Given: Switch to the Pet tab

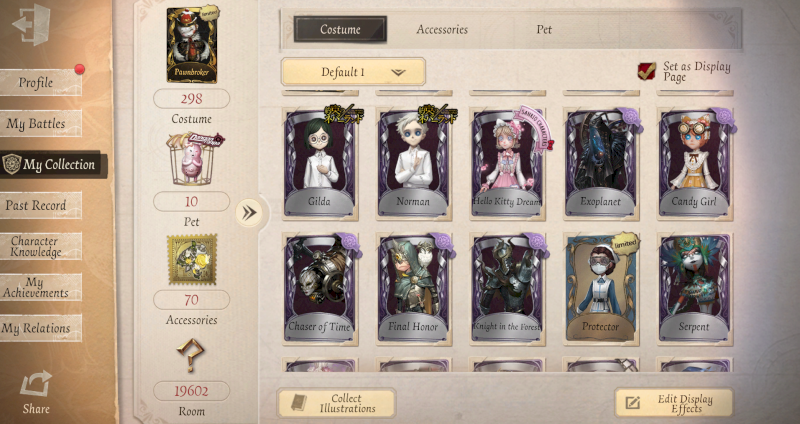Looking at the screenshot, I should (x=544, y=30).
